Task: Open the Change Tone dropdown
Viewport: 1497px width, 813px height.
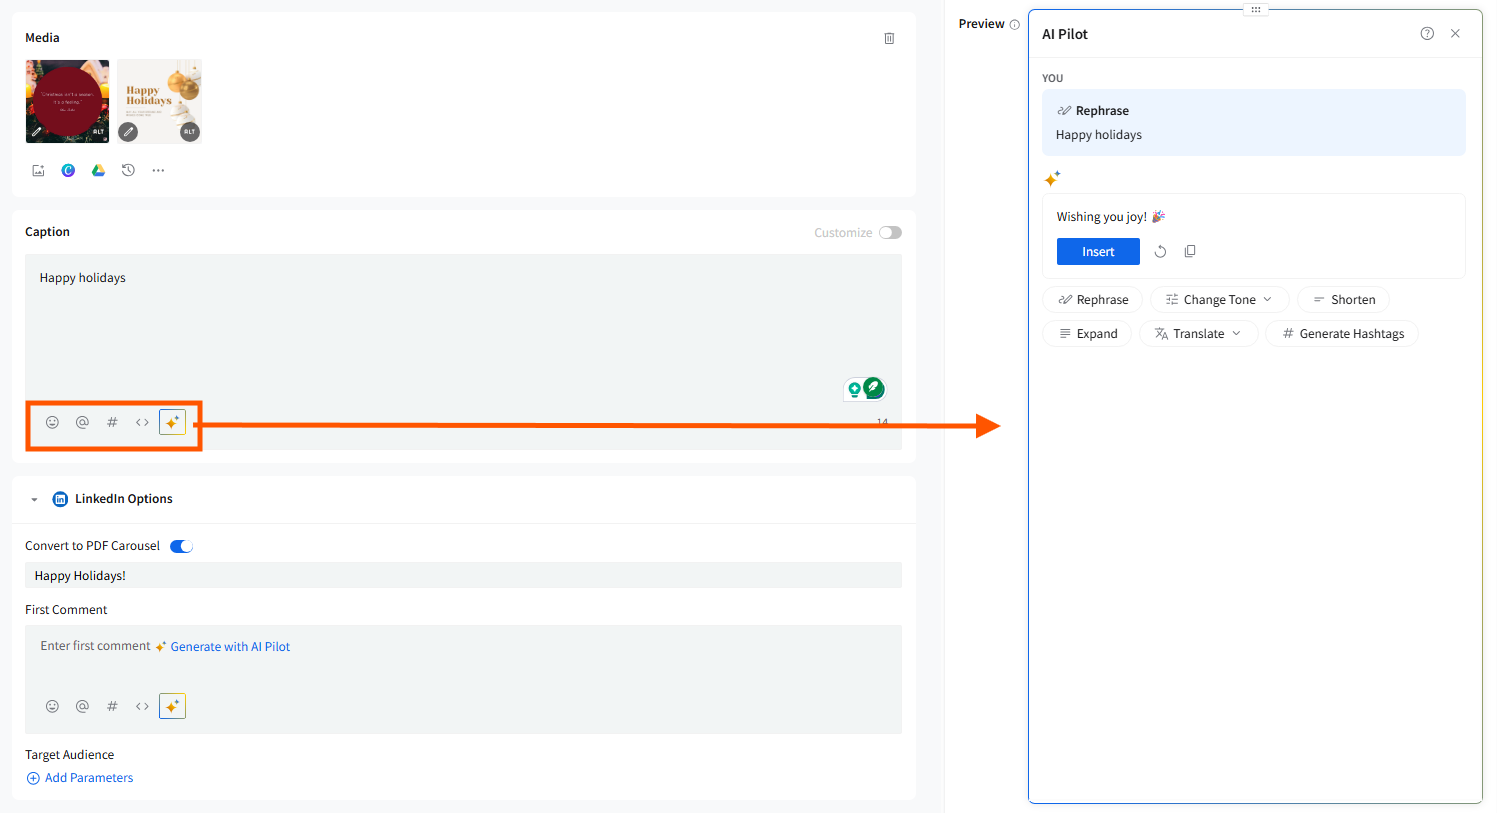Action: point(1219,300)
